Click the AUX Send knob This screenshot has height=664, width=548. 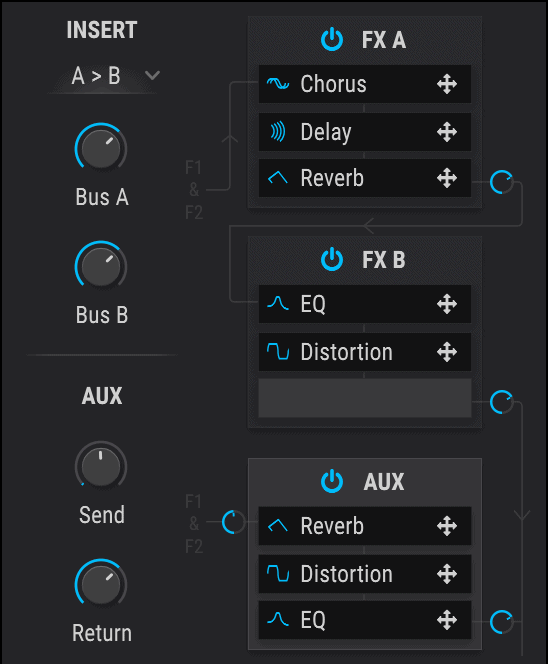pos(101,466)
